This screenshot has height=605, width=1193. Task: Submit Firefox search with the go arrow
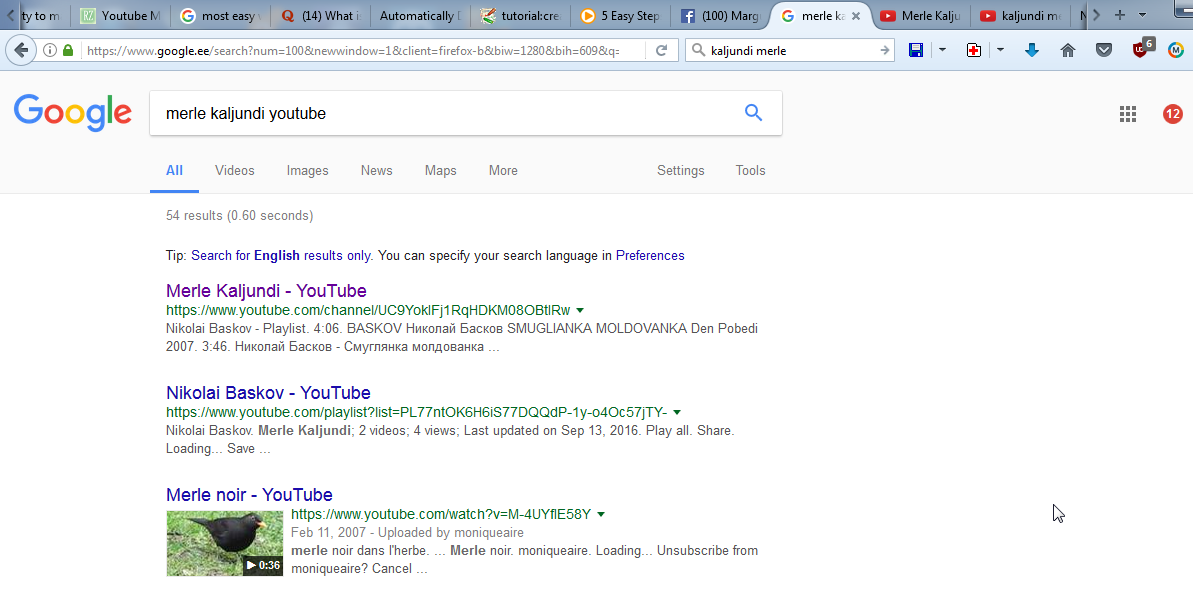pos(884,50)
